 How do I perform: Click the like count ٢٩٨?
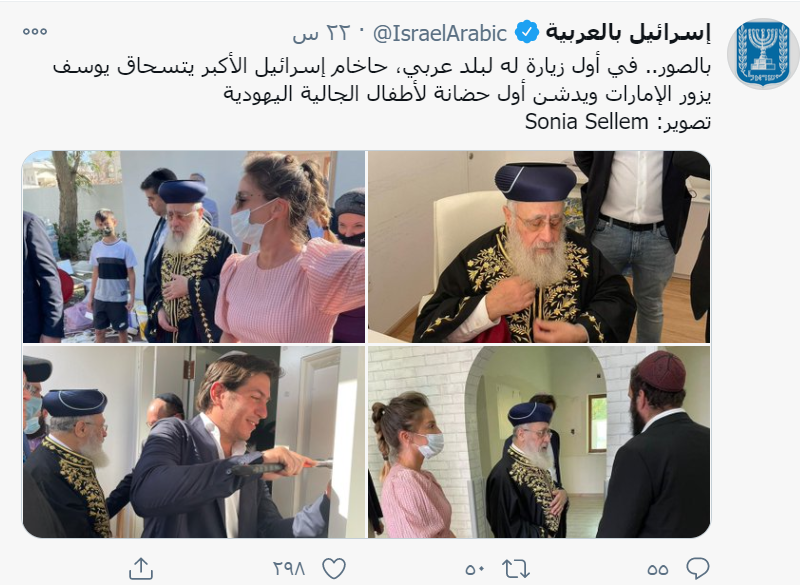(x=289, y=569)
